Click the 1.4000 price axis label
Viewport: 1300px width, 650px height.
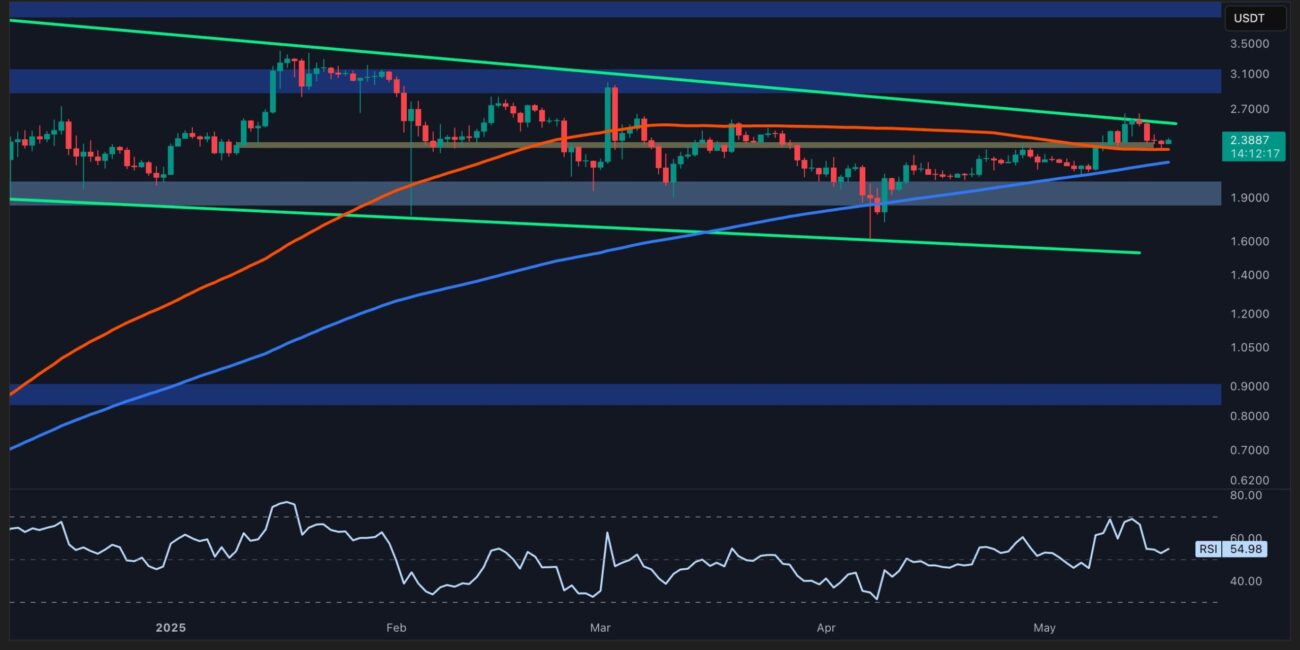pyautogui.click(x=1251, y=275)
